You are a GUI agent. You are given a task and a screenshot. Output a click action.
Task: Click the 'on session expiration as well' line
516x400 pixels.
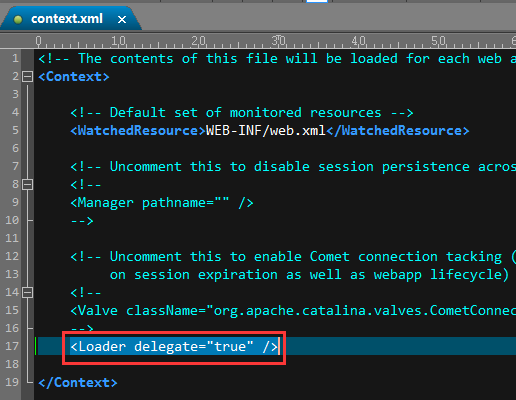[x=309, y=275]
